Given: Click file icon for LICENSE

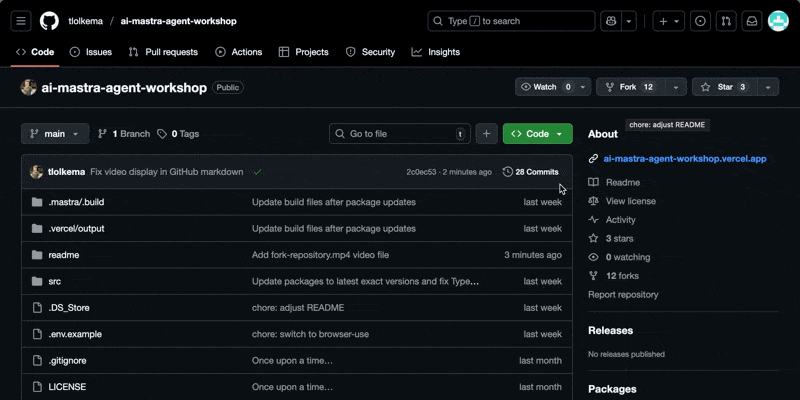Looking at the screenshot, I should coord(37,387).
